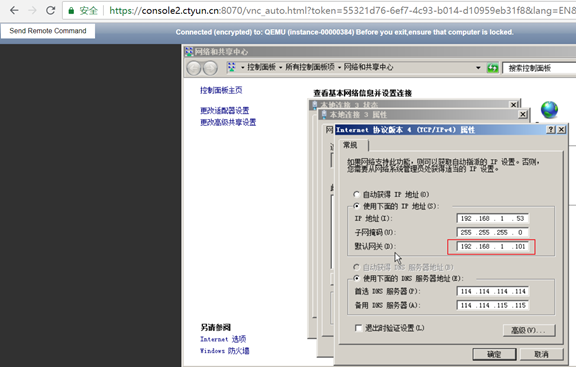Close the 本地连接 3 属性 window

pyautogui.click(x=522, y=115)
